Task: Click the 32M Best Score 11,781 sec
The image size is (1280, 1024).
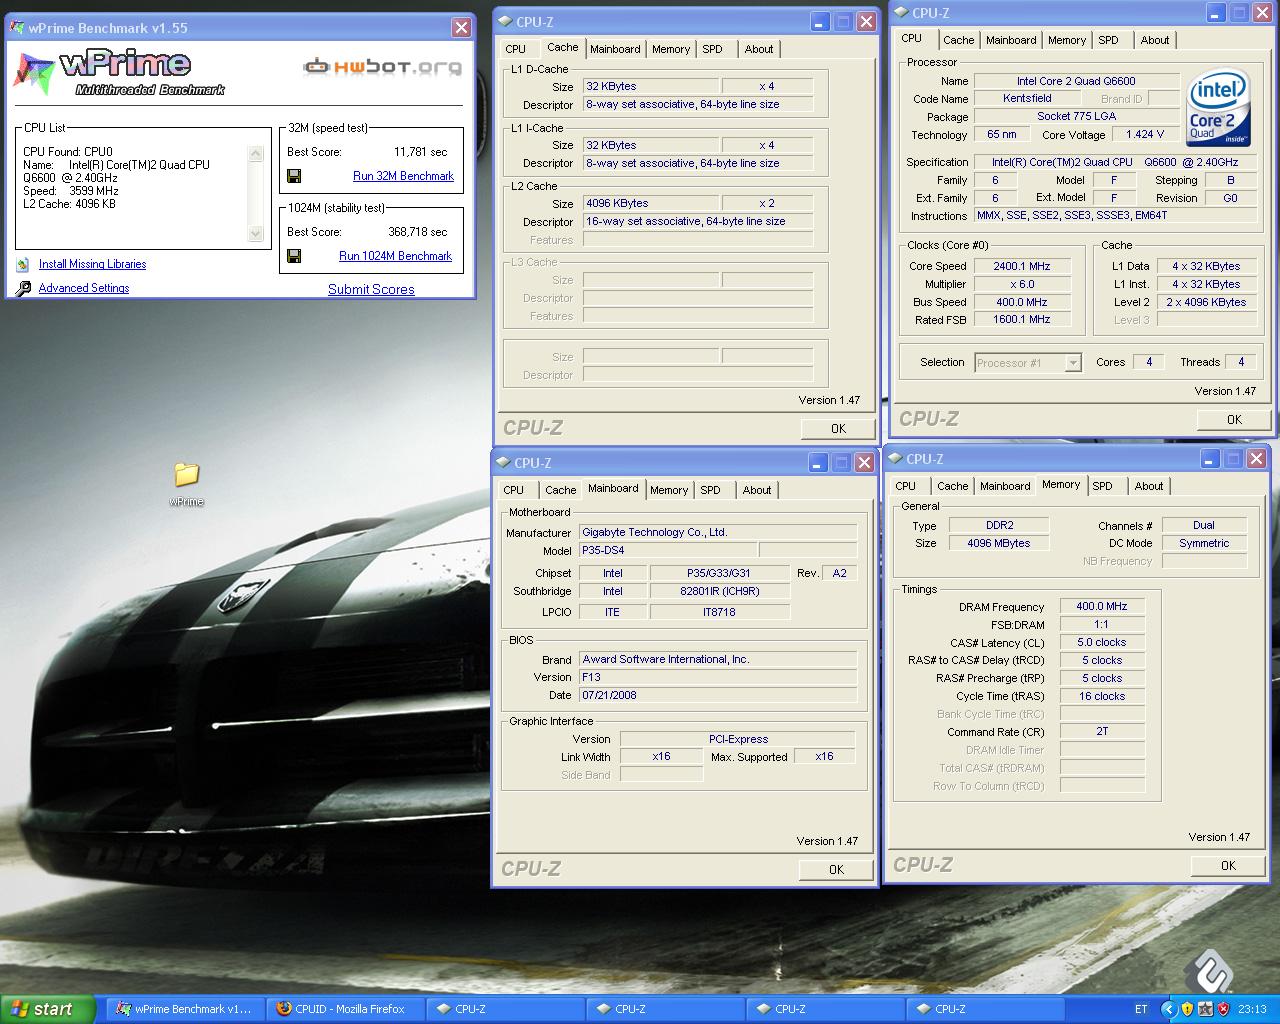Action: coord(420,152)
